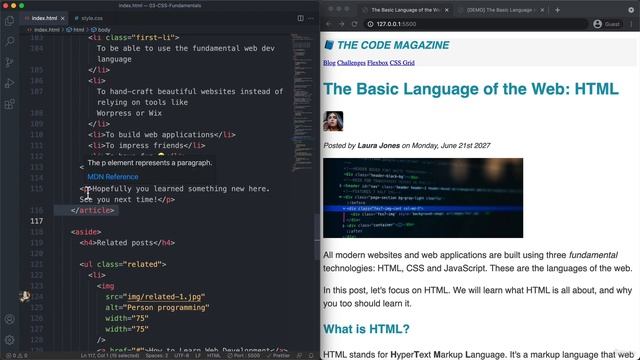Click the "What is HTML?" heading
Screen dimensions: 640x360
[366, 329]
